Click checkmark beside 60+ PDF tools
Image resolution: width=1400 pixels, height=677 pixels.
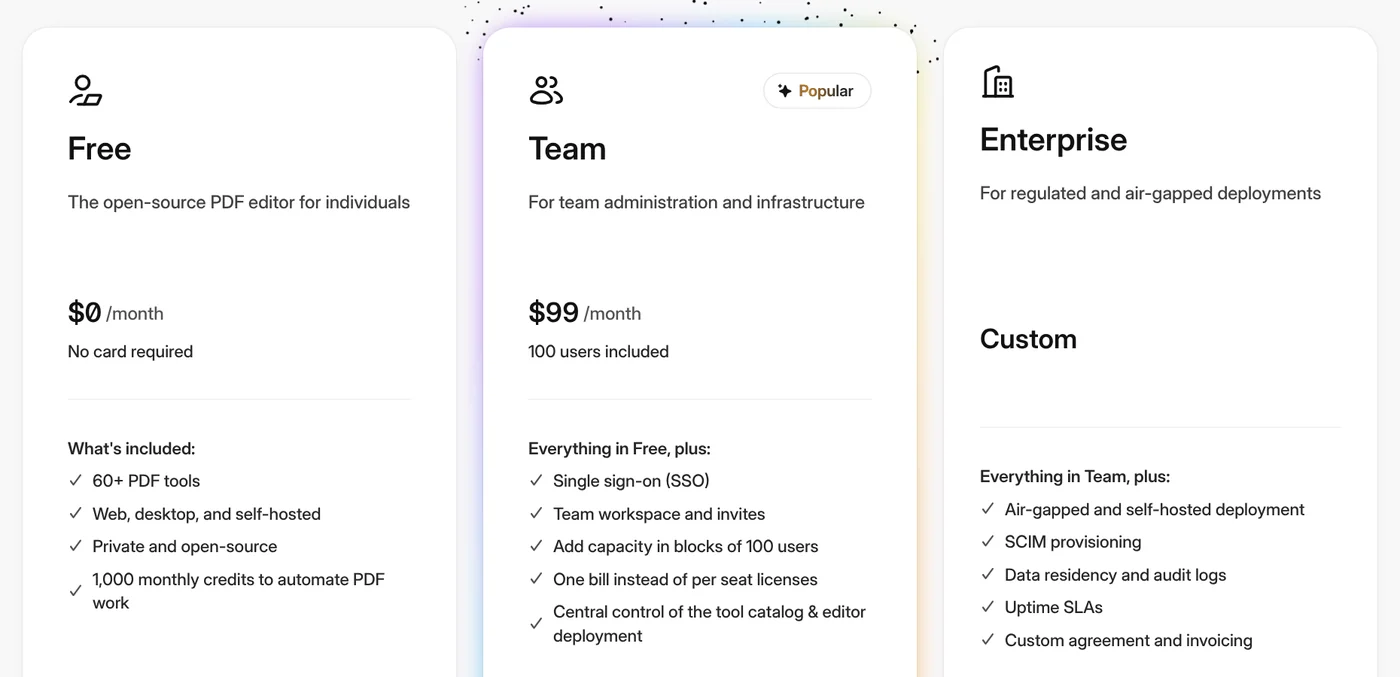pos(75,481)
